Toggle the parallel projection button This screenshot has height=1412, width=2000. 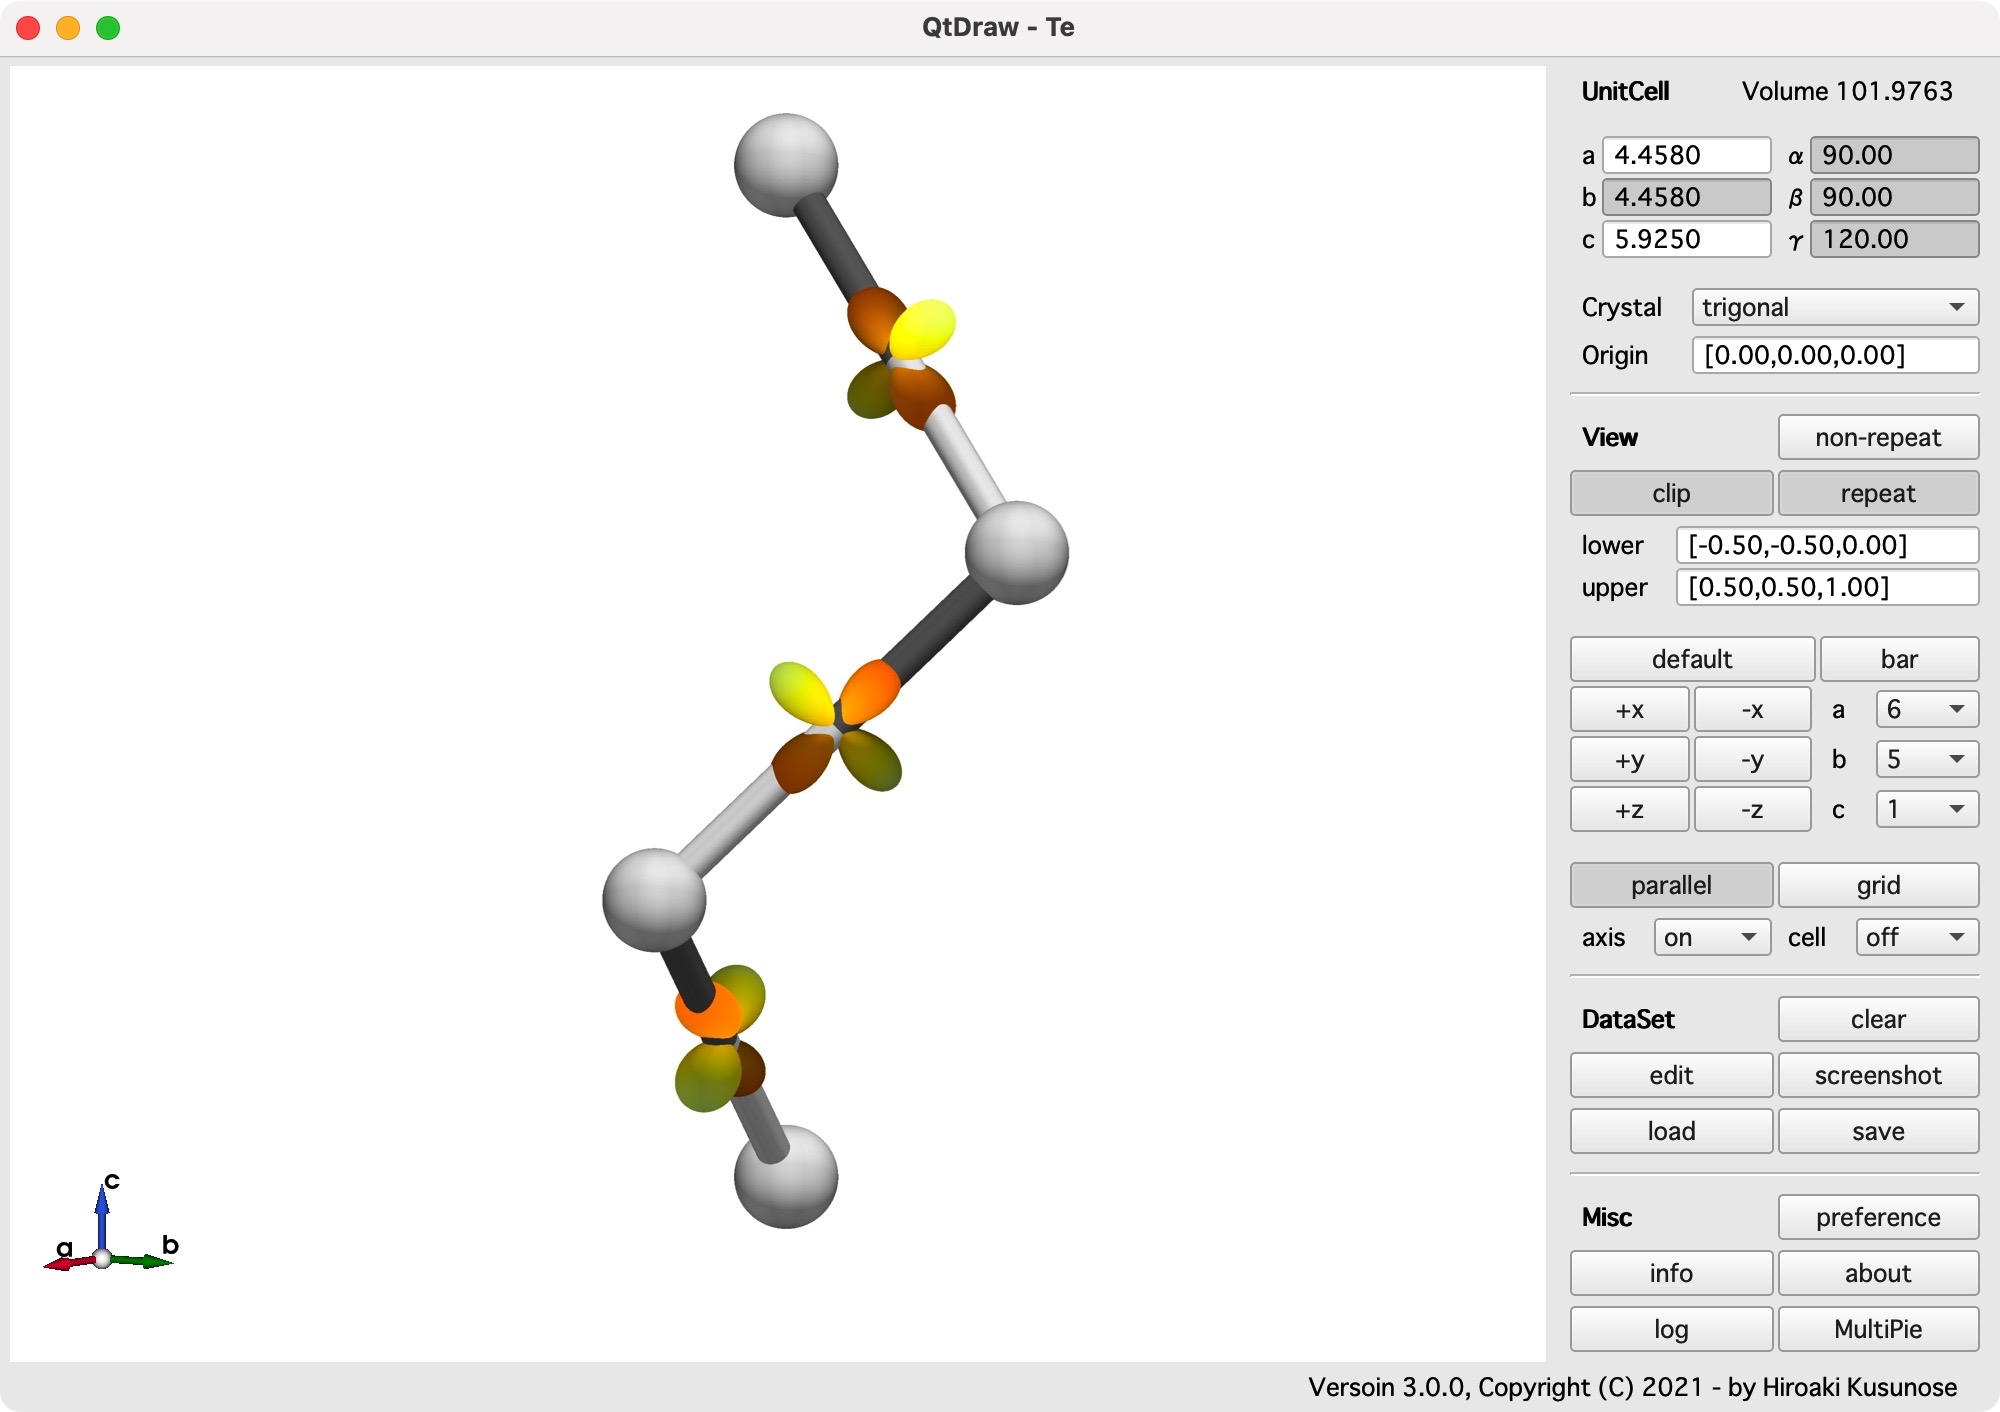pyautogui.click(x=1670, y=885)
